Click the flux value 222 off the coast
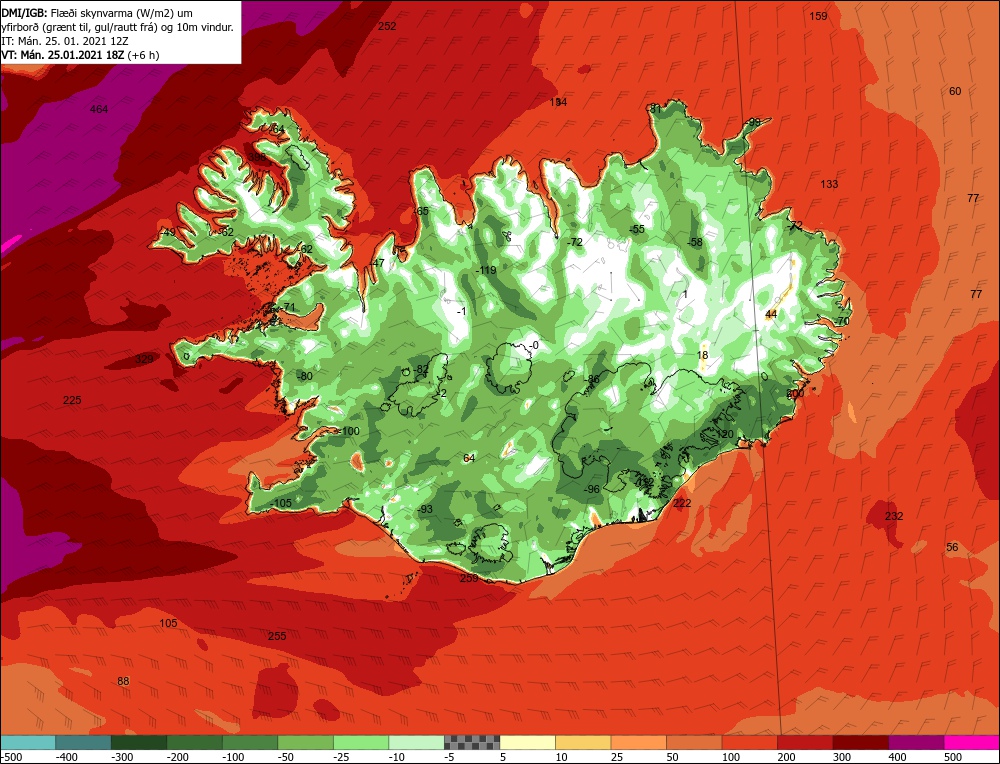The image size is (1000, 764). pos(682,503)
